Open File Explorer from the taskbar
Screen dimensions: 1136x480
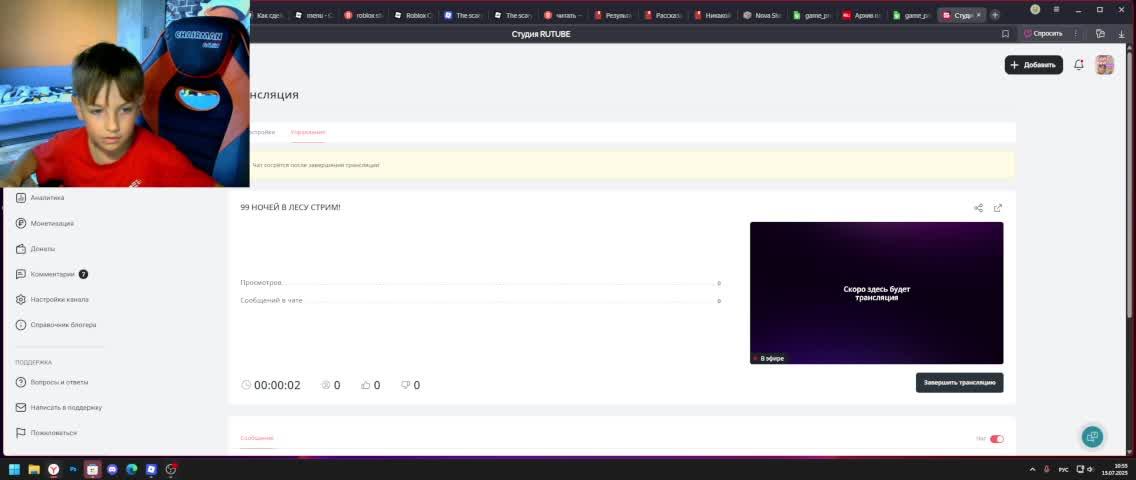click(34, 469)
